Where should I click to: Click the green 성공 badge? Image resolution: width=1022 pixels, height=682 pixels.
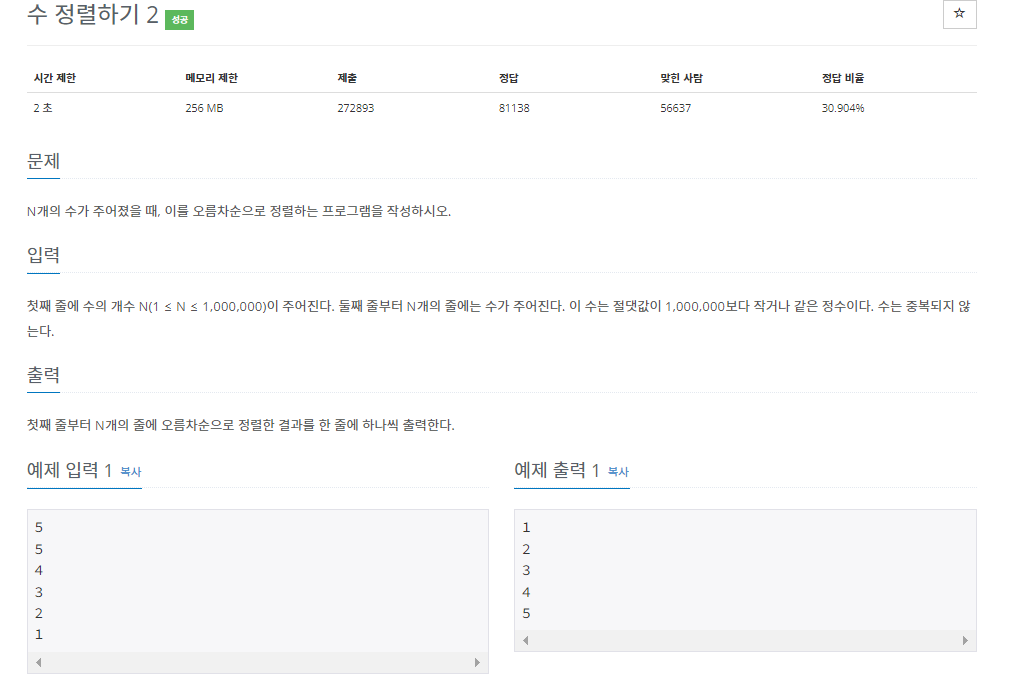(x=179, y=20)
